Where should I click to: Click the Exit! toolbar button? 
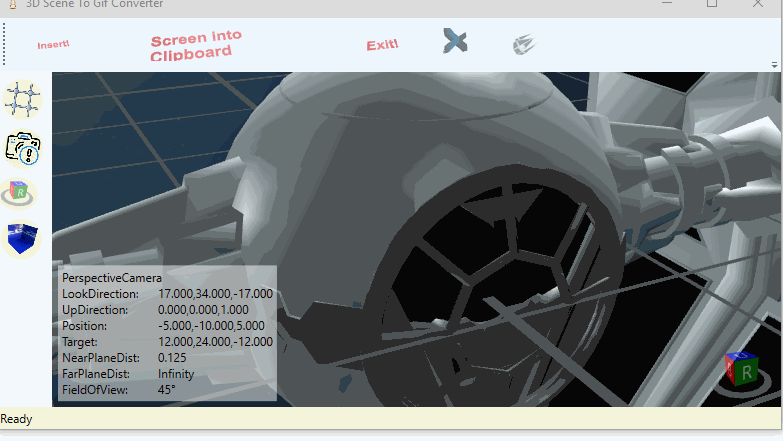point(382,45)
